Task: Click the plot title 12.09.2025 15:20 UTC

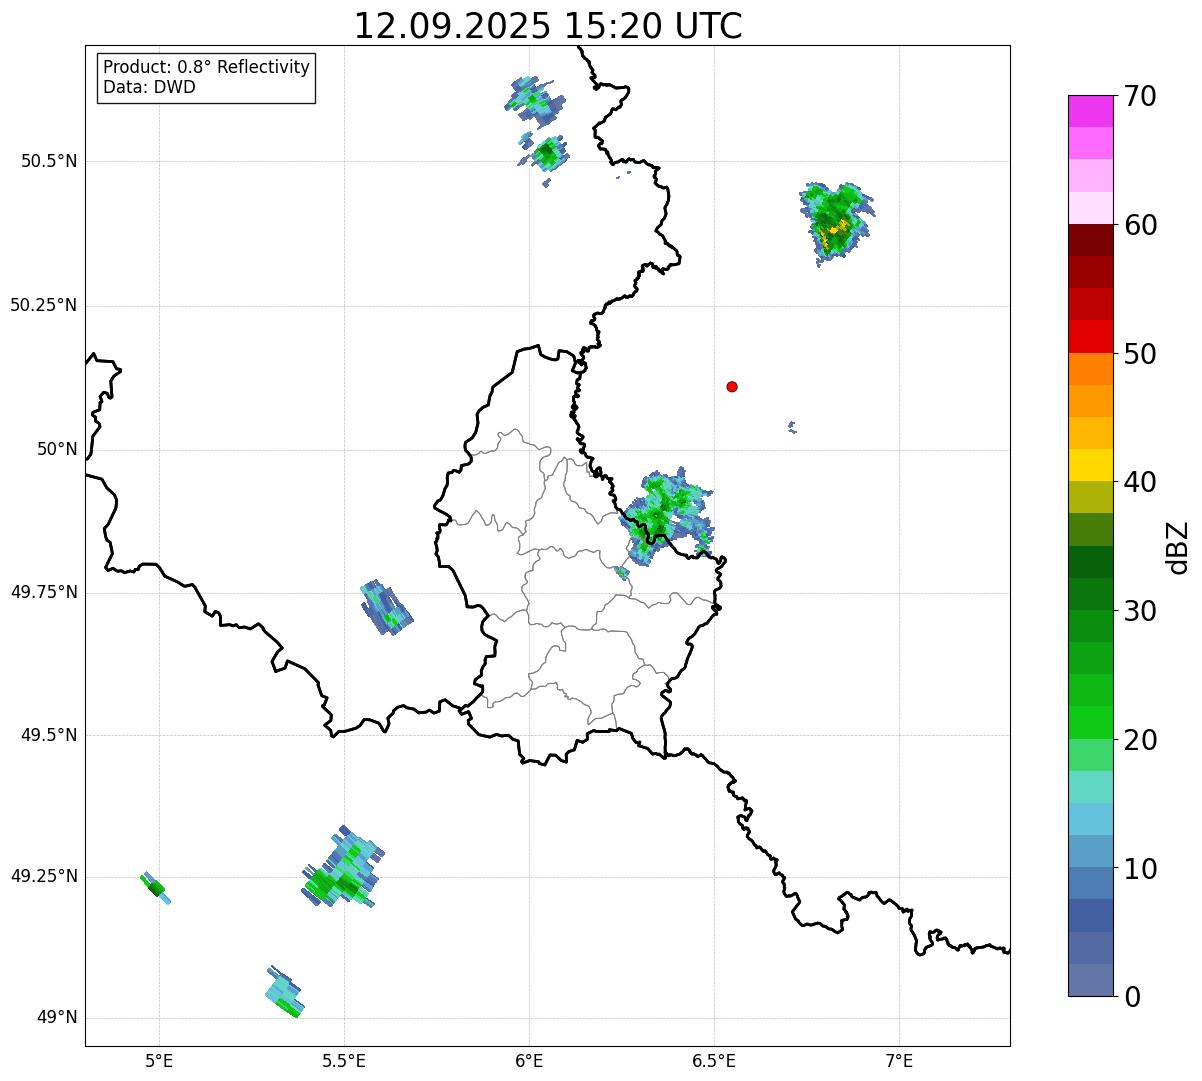Action: point(548,26)
